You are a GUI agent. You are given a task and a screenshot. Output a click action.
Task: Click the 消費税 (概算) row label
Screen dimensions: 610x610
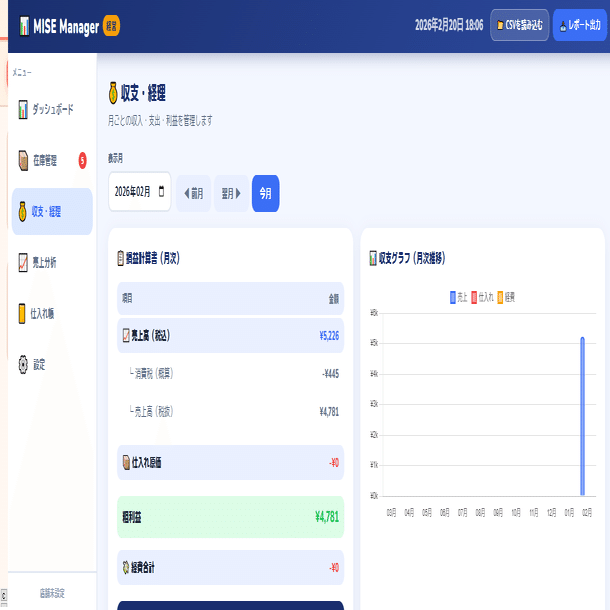(154, 373)
